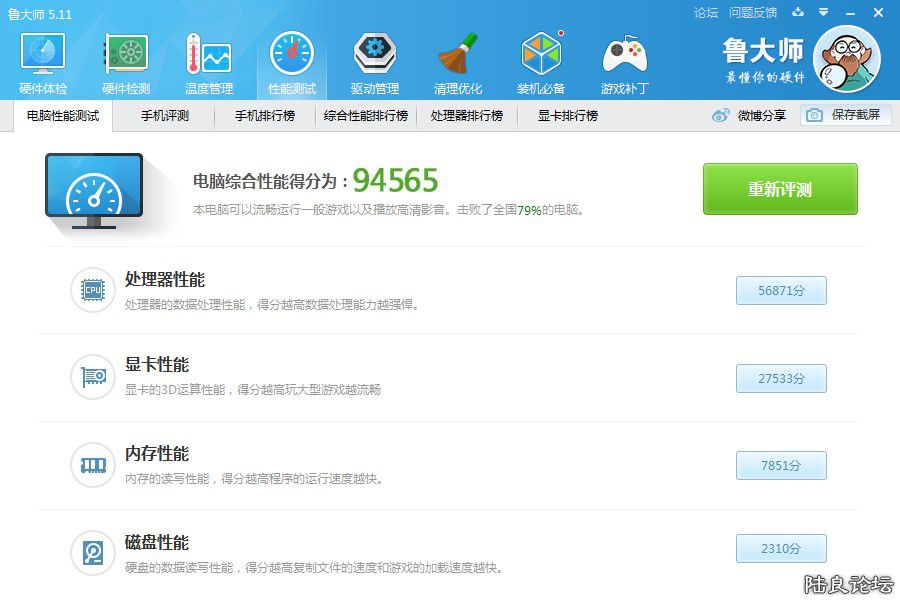Click the 56871分 processor score button
The image size is (900, 600).
pos(781,291)
